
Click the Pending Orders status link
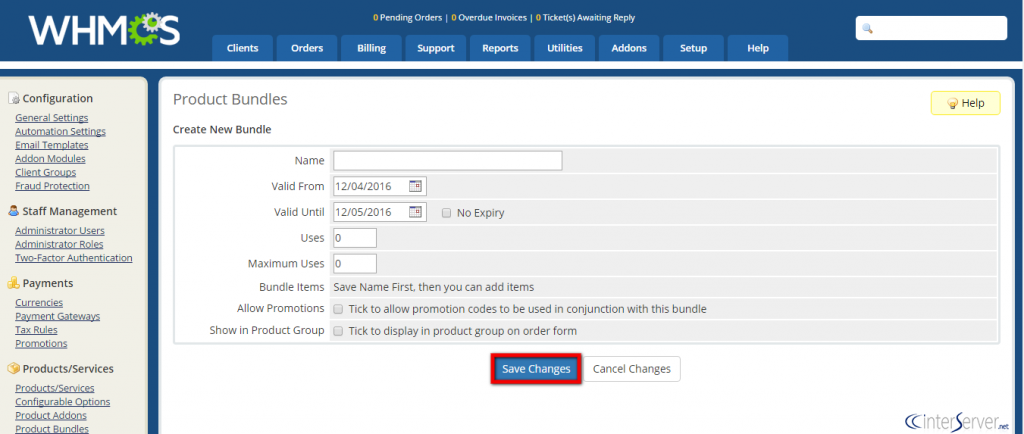tap(408, 18)
